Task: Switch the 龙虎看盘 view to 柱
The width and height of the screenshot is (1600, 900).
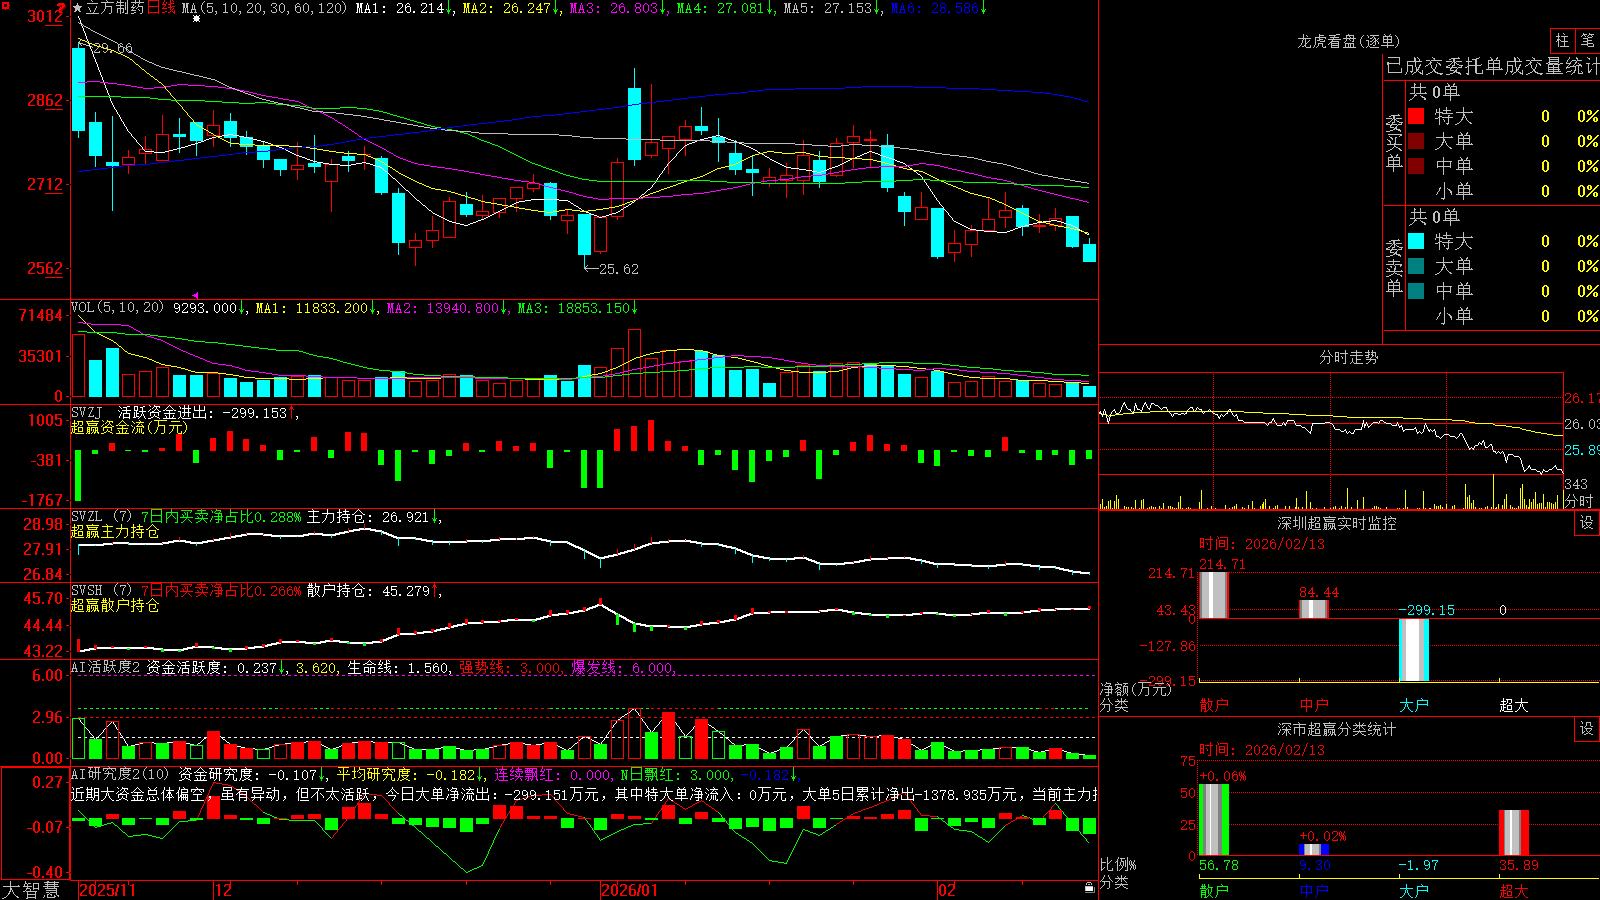Action: click(x=1562, y=41)
